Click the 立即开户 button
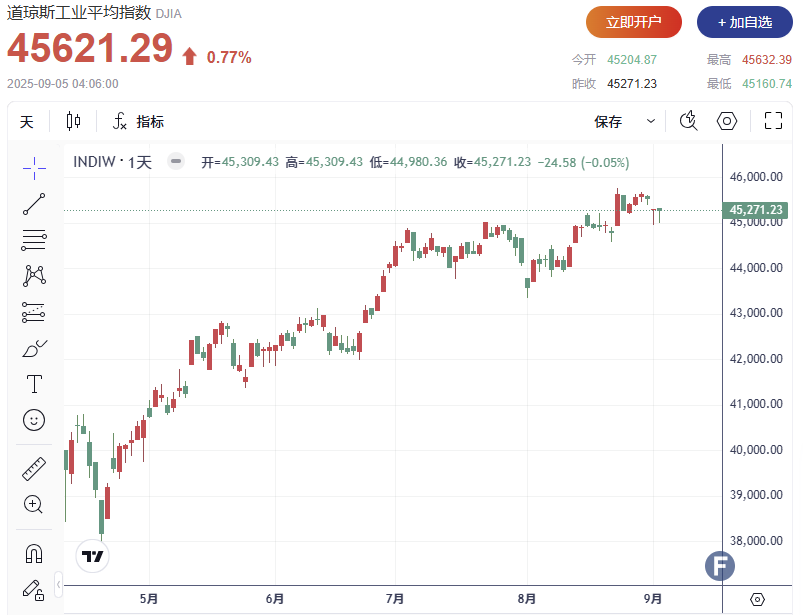803x615 pixels. [634, 21]
